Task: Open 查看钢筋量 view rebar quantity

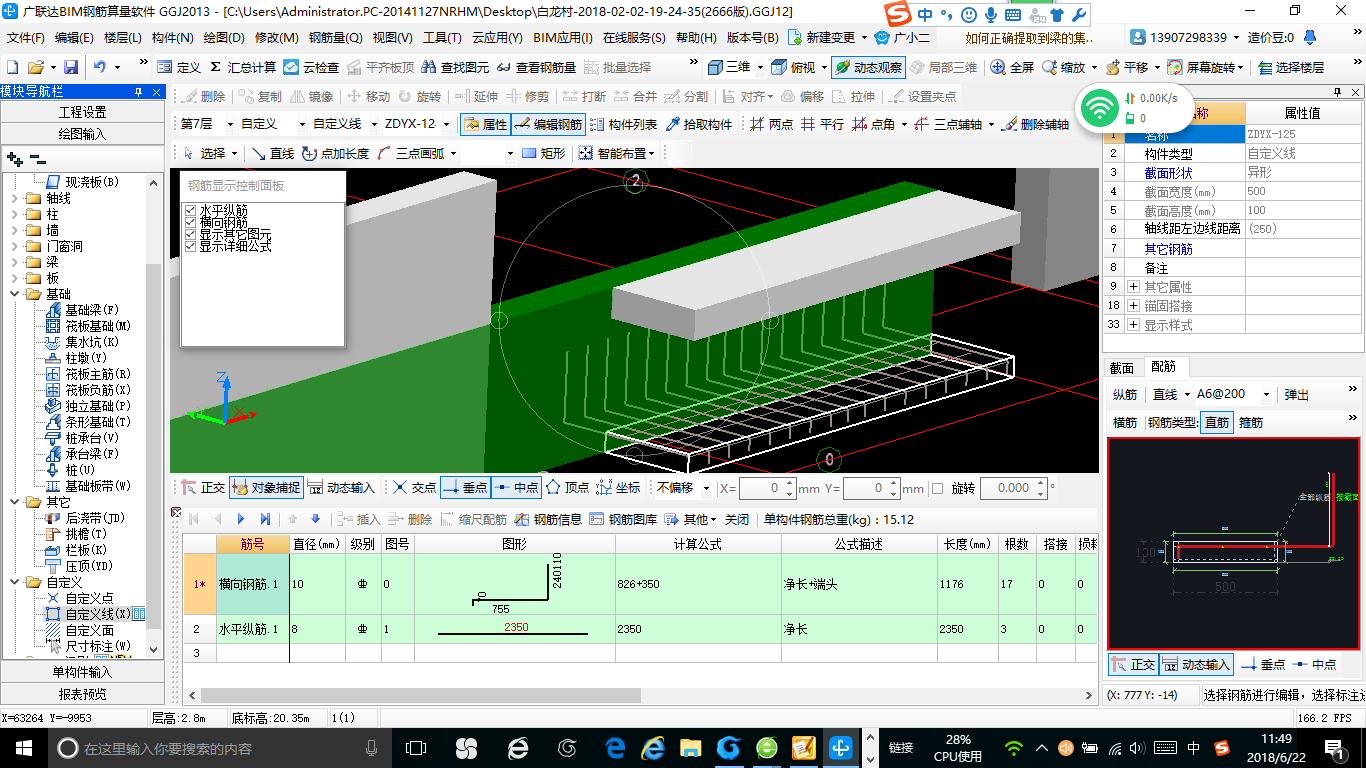Action: coord(535,67)
